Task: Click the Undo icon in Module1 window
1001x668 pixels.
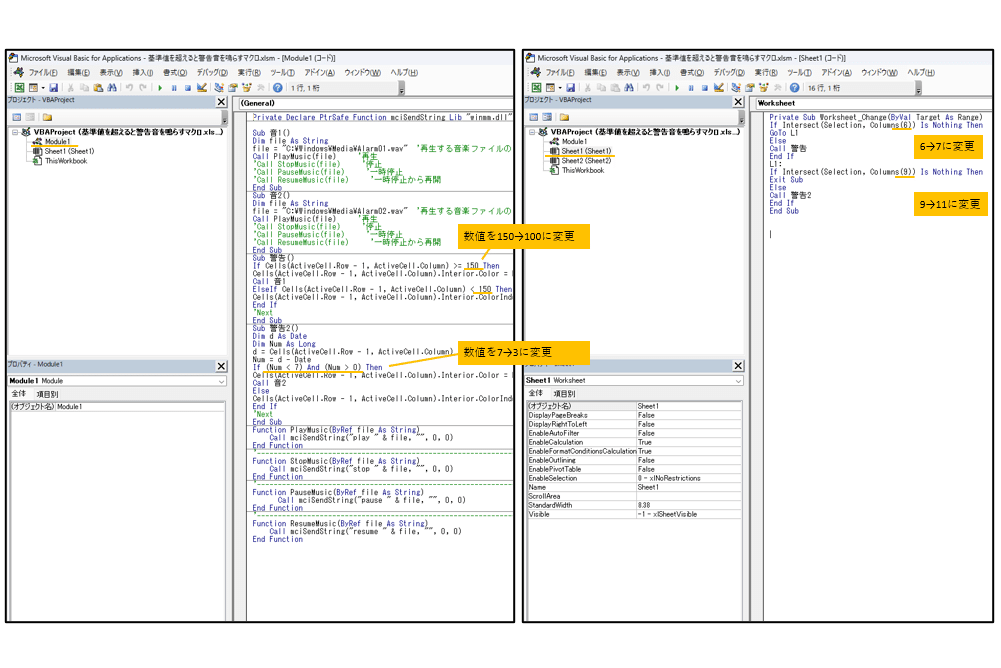Action: click(x=129, y=87)
